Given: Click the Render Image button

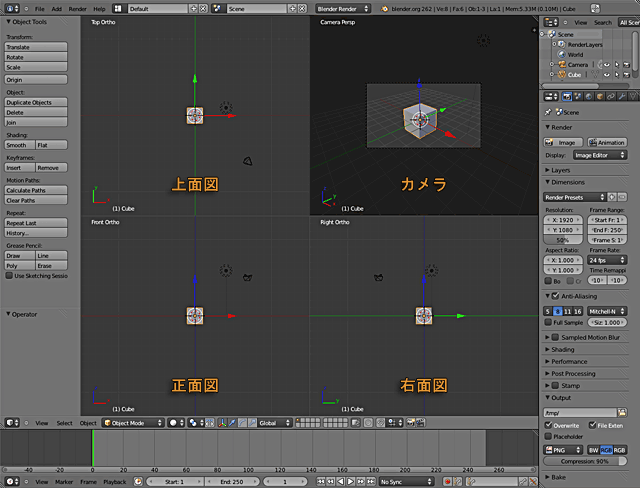Looking at the screenshot, I should click(563, 142).
